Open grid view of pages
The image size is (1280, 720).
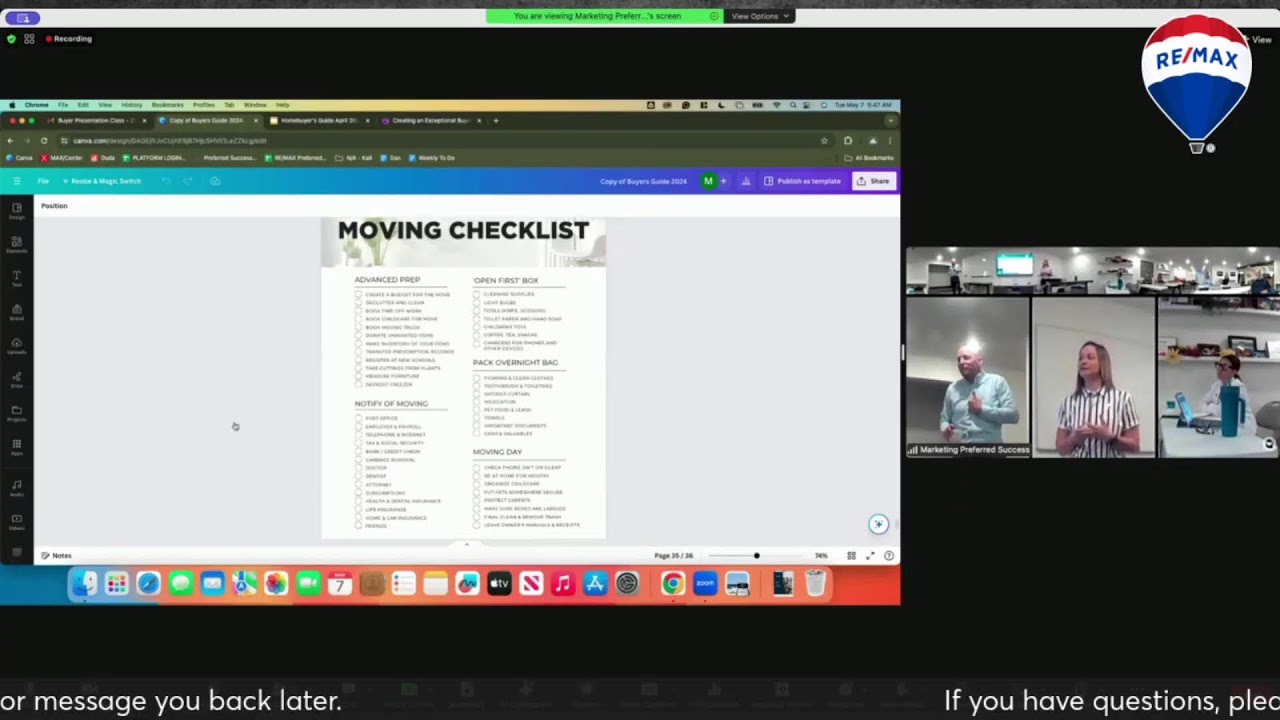pos(851,555)
